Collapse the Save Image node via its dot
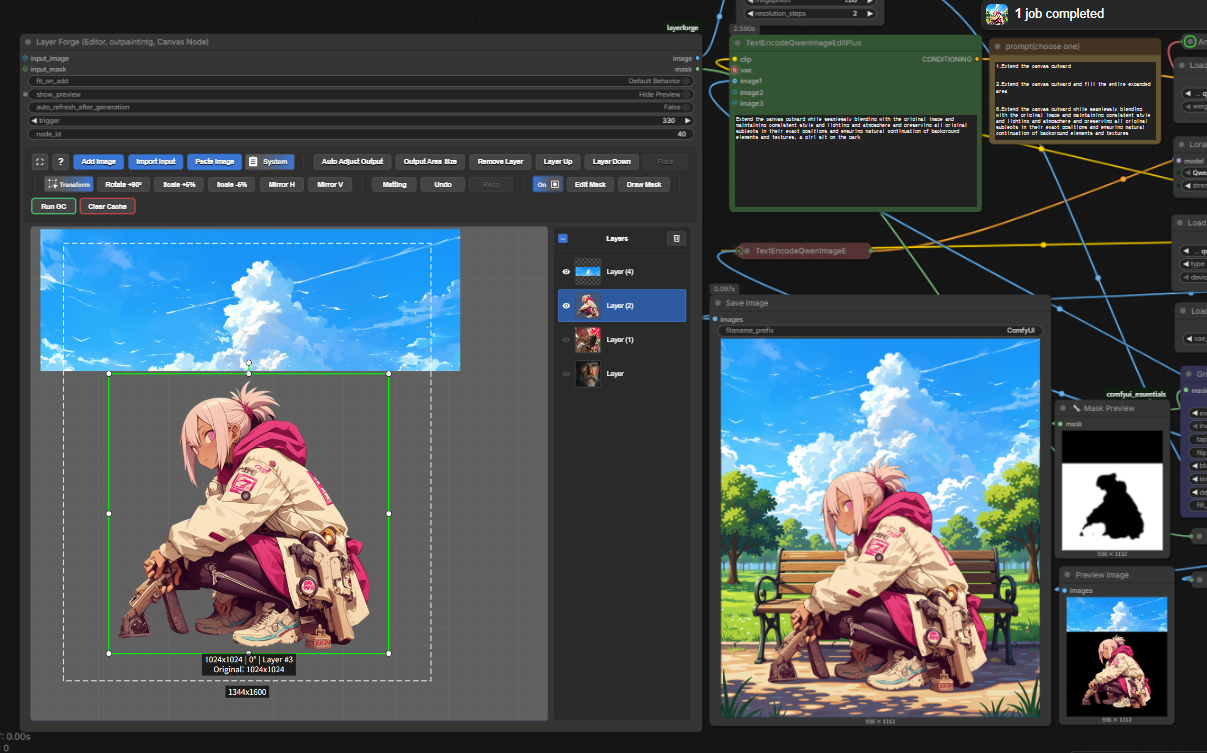Image resolution: width=1207 pixels, height=753 pixels. (718, 303)
